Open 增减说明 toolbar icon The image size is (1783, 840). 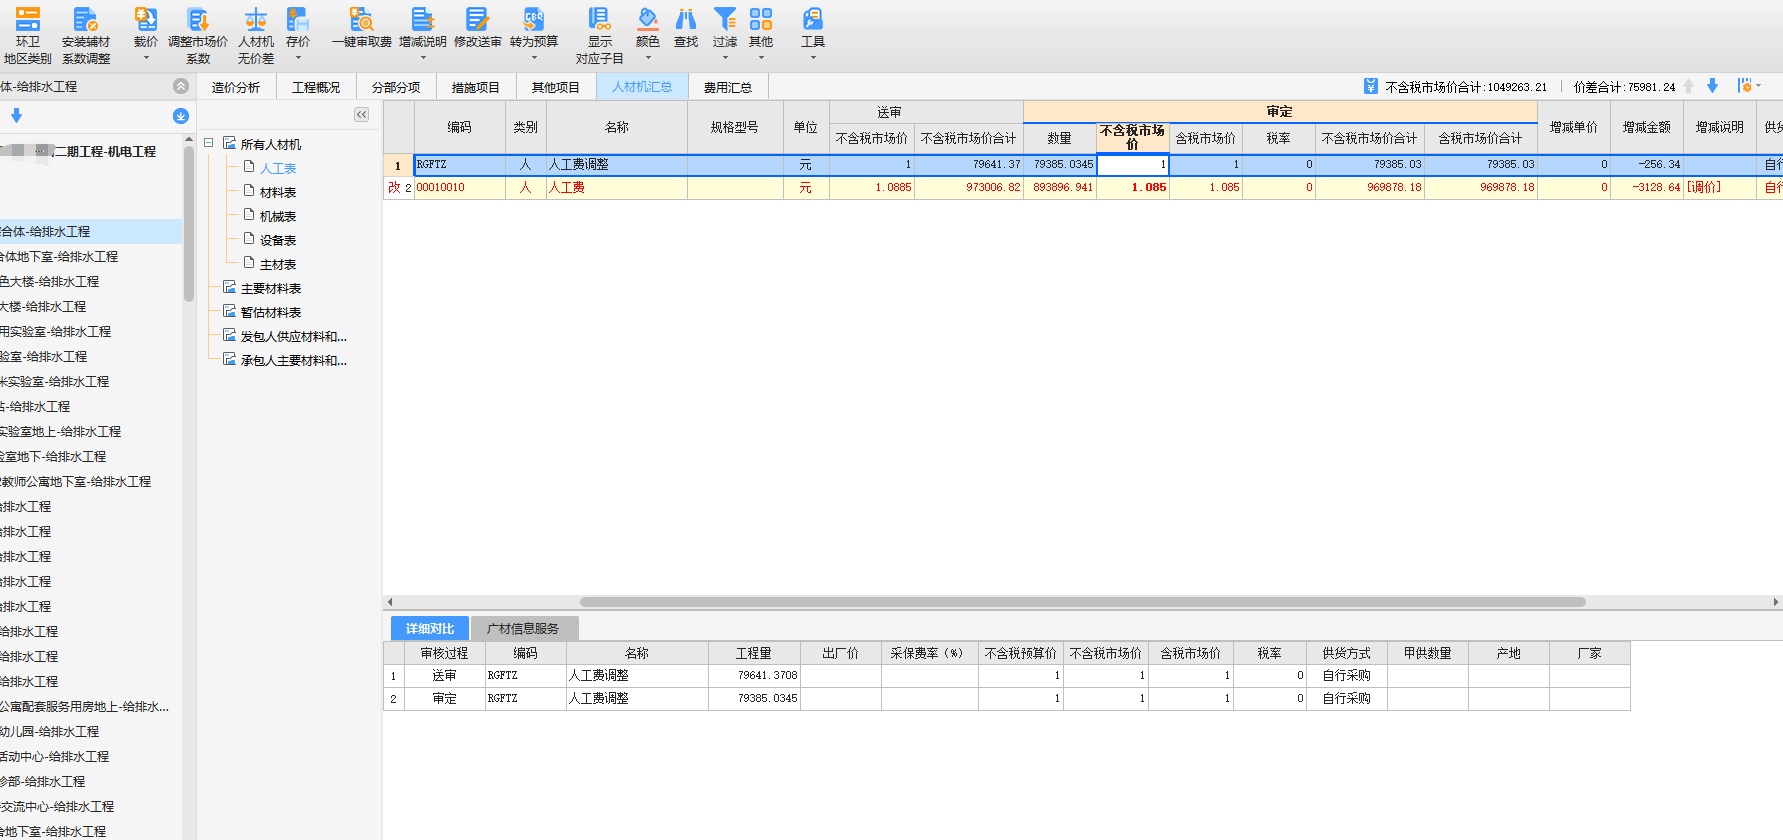423,18
